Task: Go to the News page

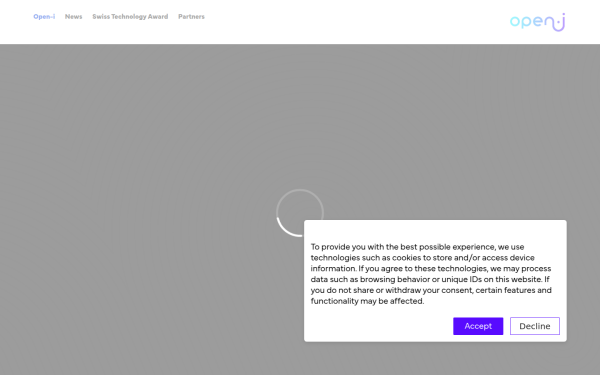Action: (x=73, y=16)
